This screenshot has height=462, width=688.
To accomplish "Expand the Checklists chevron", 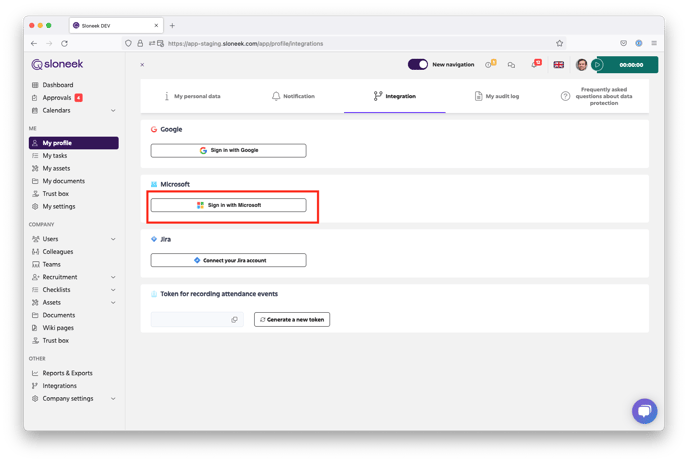I will 113,290.
